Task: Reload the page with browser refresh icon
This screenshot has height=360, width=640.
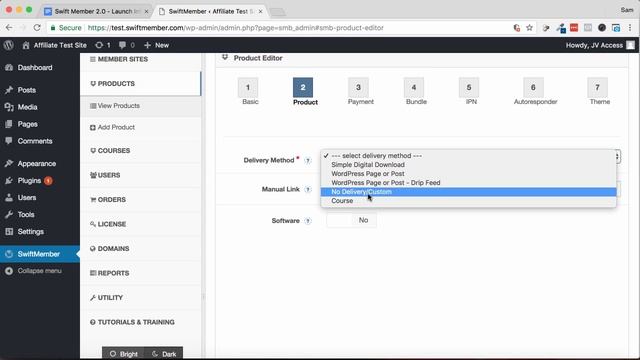Action: 37,28
